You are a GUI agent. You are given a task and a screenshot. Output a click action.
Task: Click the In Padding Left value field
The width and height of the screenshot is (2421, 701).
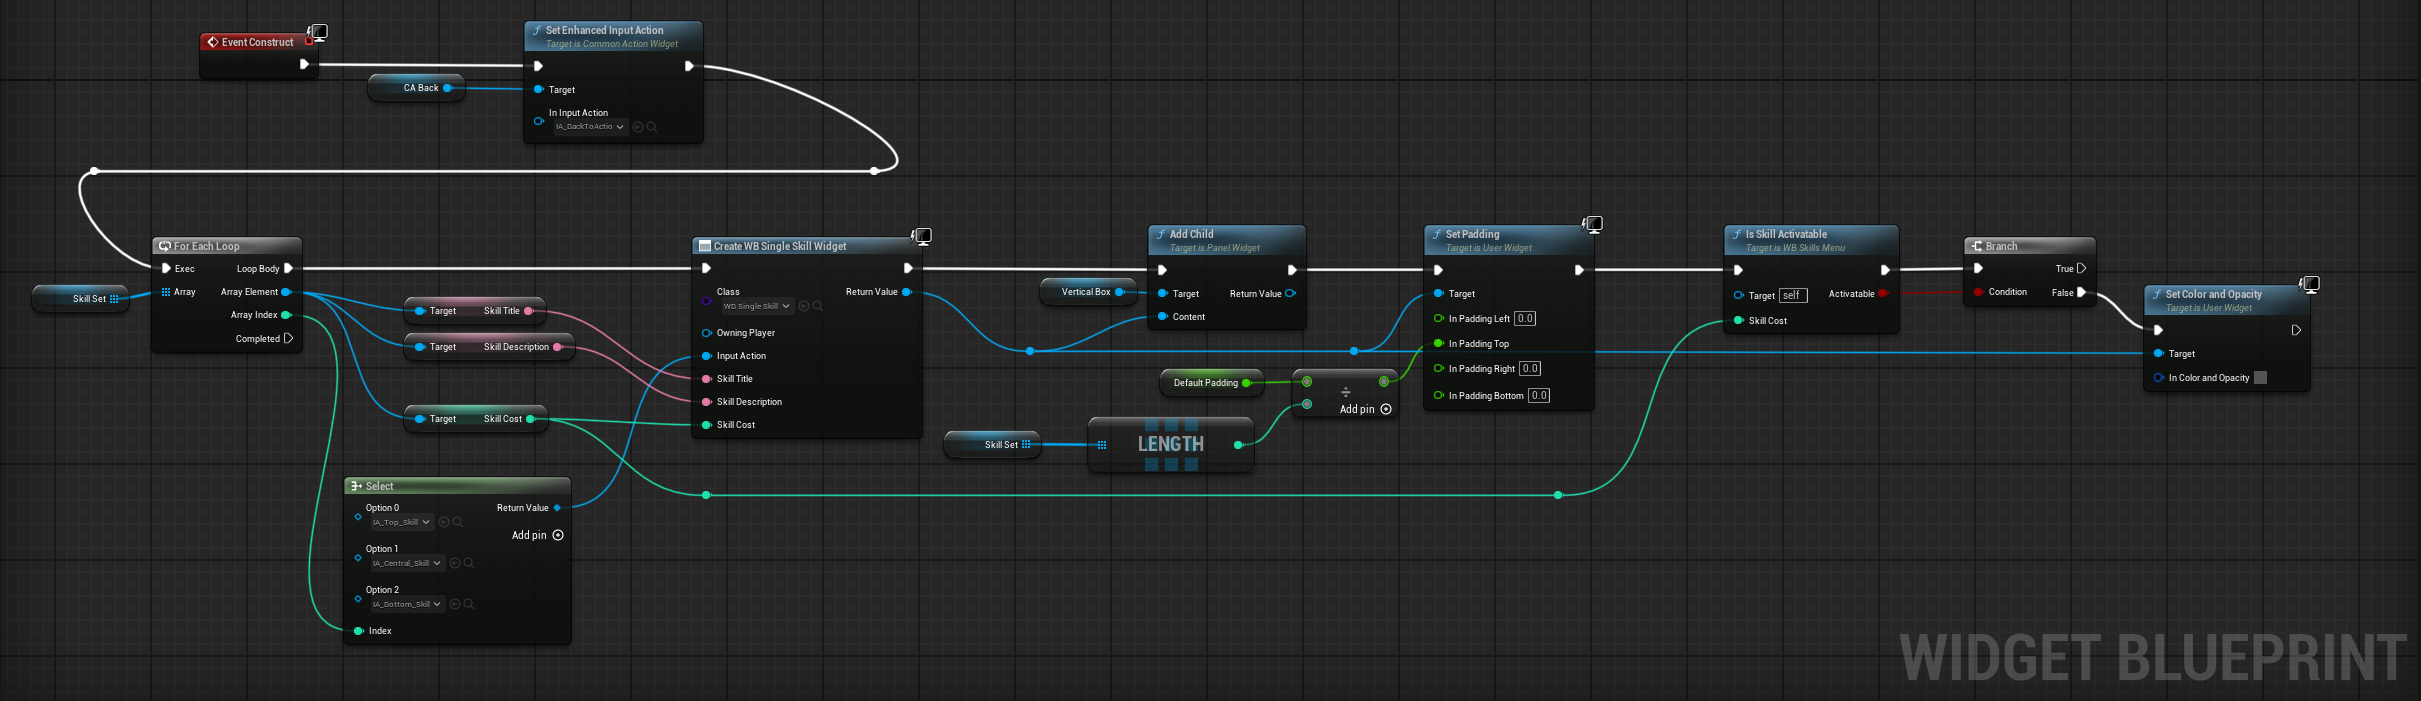[x=1525, y=319]
